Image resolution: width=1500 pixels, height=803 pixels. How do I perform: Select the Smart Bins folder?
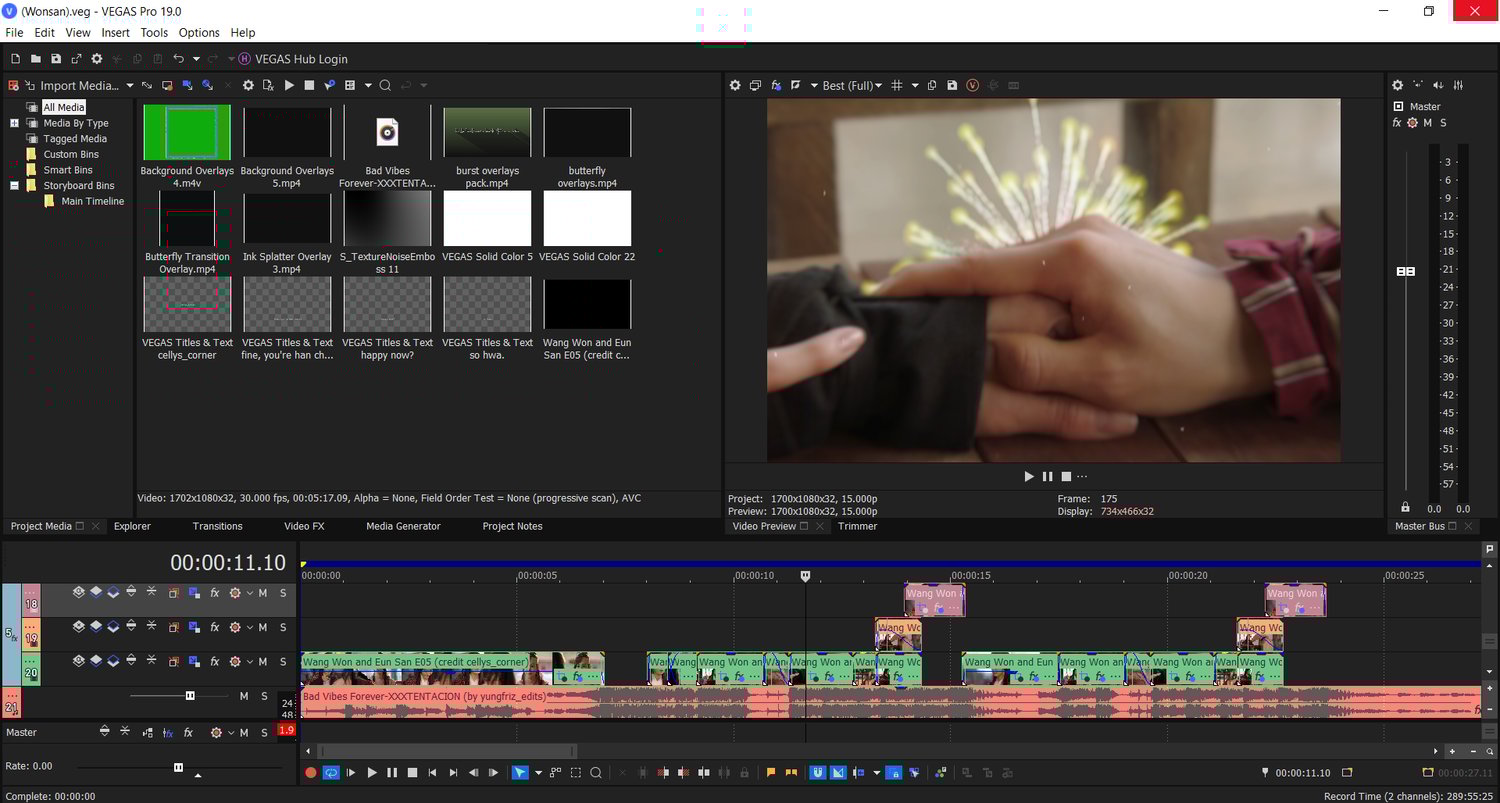[x=67, y=170]
